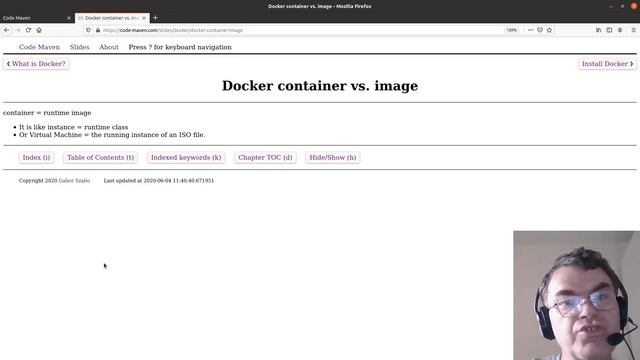Click 'Press ? for keyboard navigation' text
640x360 pixels.
point(180,47)
